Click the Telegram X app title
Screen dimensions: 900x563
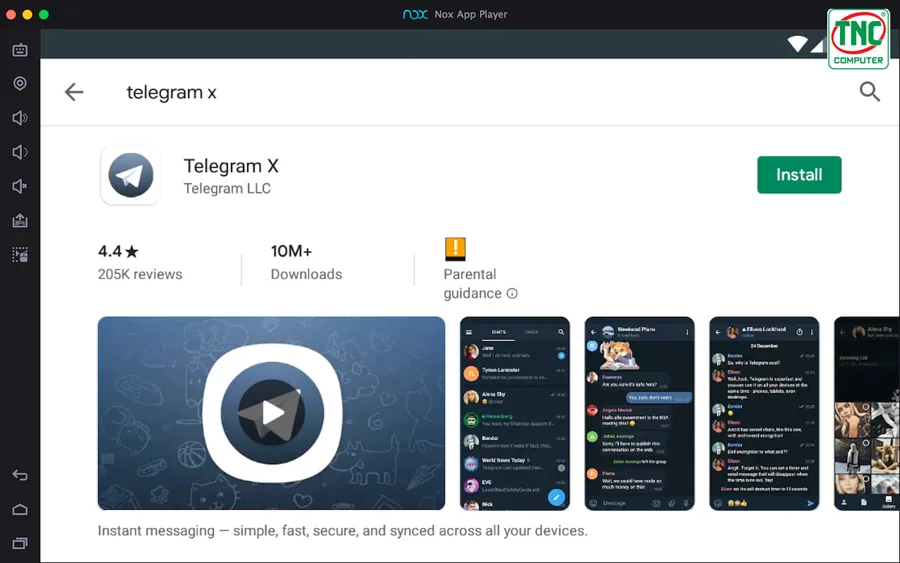pos(231,166)
